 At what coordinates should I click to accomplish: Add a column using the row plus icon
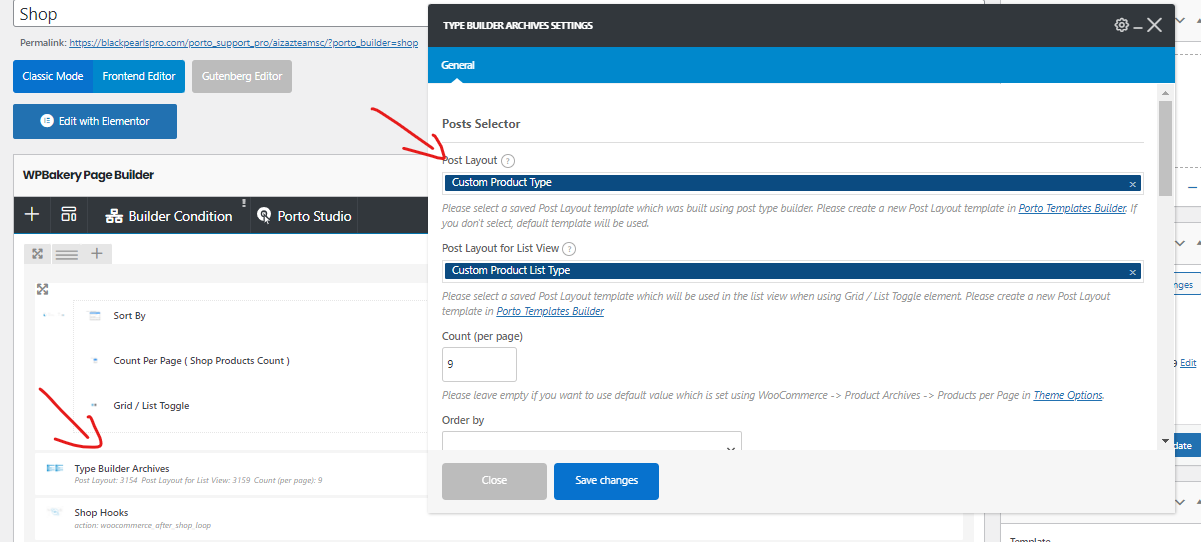tap(97, 254)
